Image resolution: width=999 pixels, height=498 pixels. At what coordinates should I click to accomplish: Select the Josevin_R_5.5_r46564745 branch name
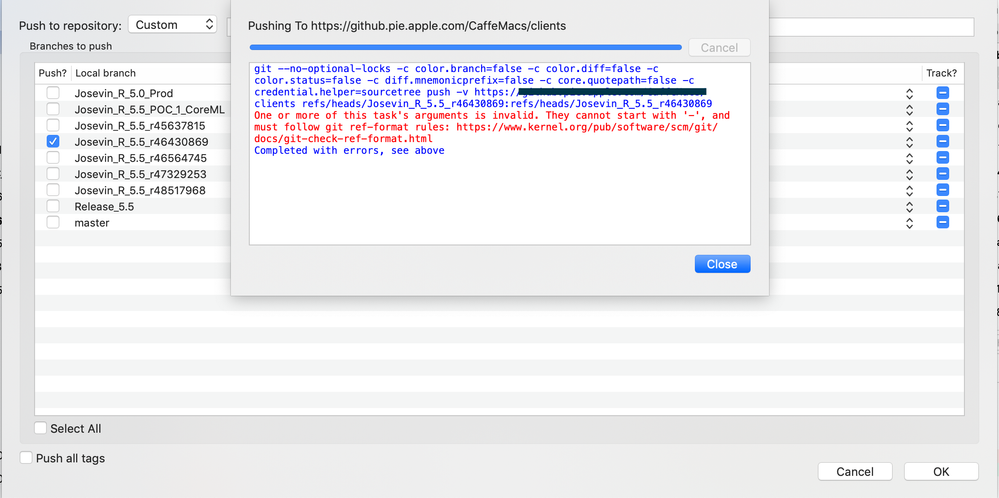point(140,158)
